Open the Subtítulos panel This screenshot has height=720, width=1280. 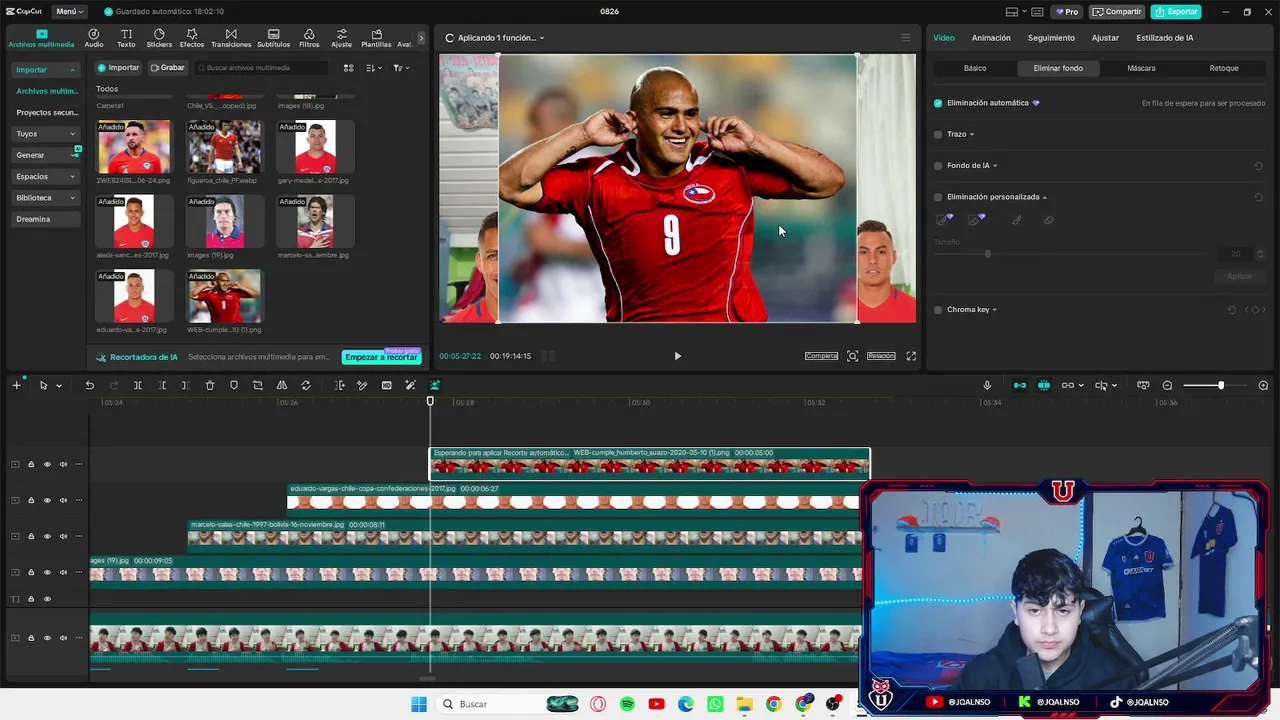[x=273, y=38]
